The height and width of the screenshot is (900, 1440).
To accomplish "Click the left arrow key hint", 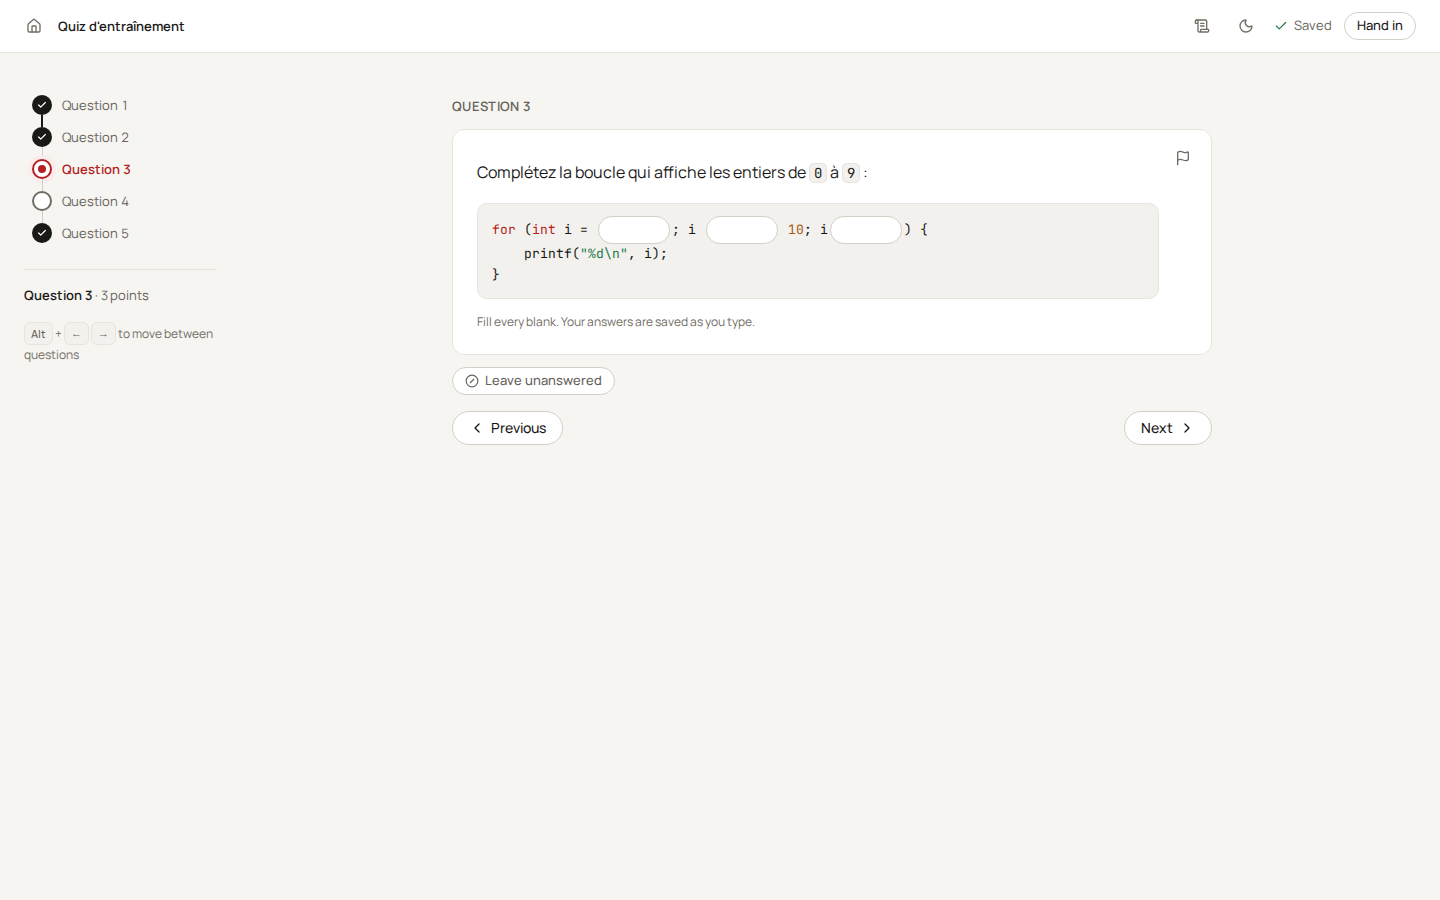I will click(x=76, y=334).
